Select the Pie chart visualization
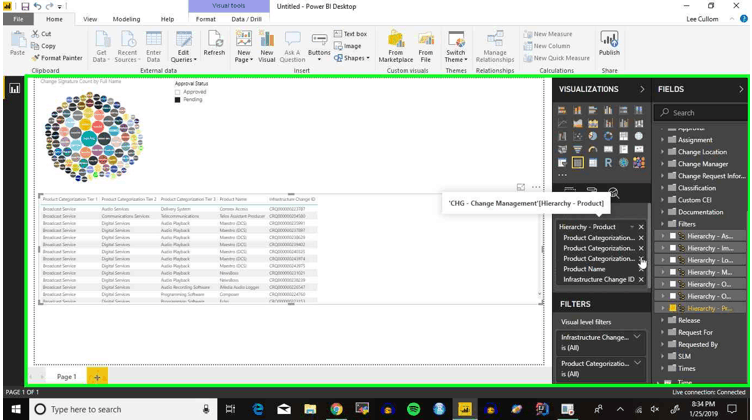The image size is (752, 420). pos(593,137)
